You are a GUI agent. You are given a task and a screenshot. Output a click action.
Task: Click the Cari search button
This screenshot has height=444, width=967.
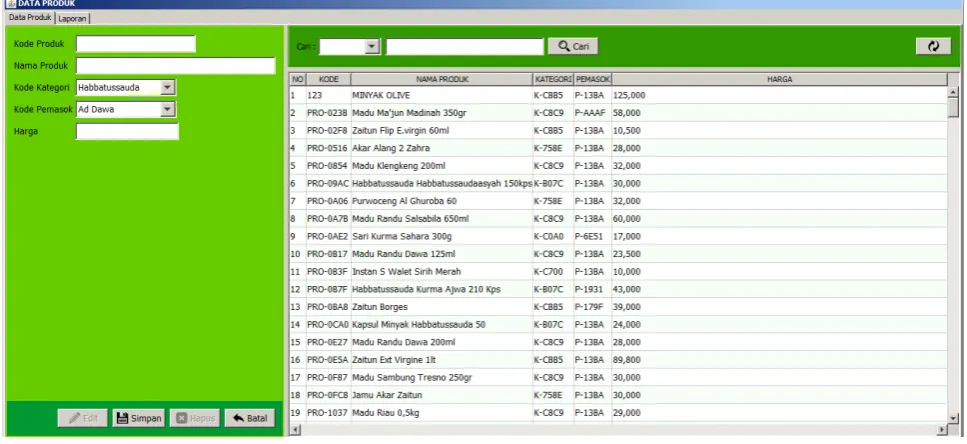(x=573, y=46)
